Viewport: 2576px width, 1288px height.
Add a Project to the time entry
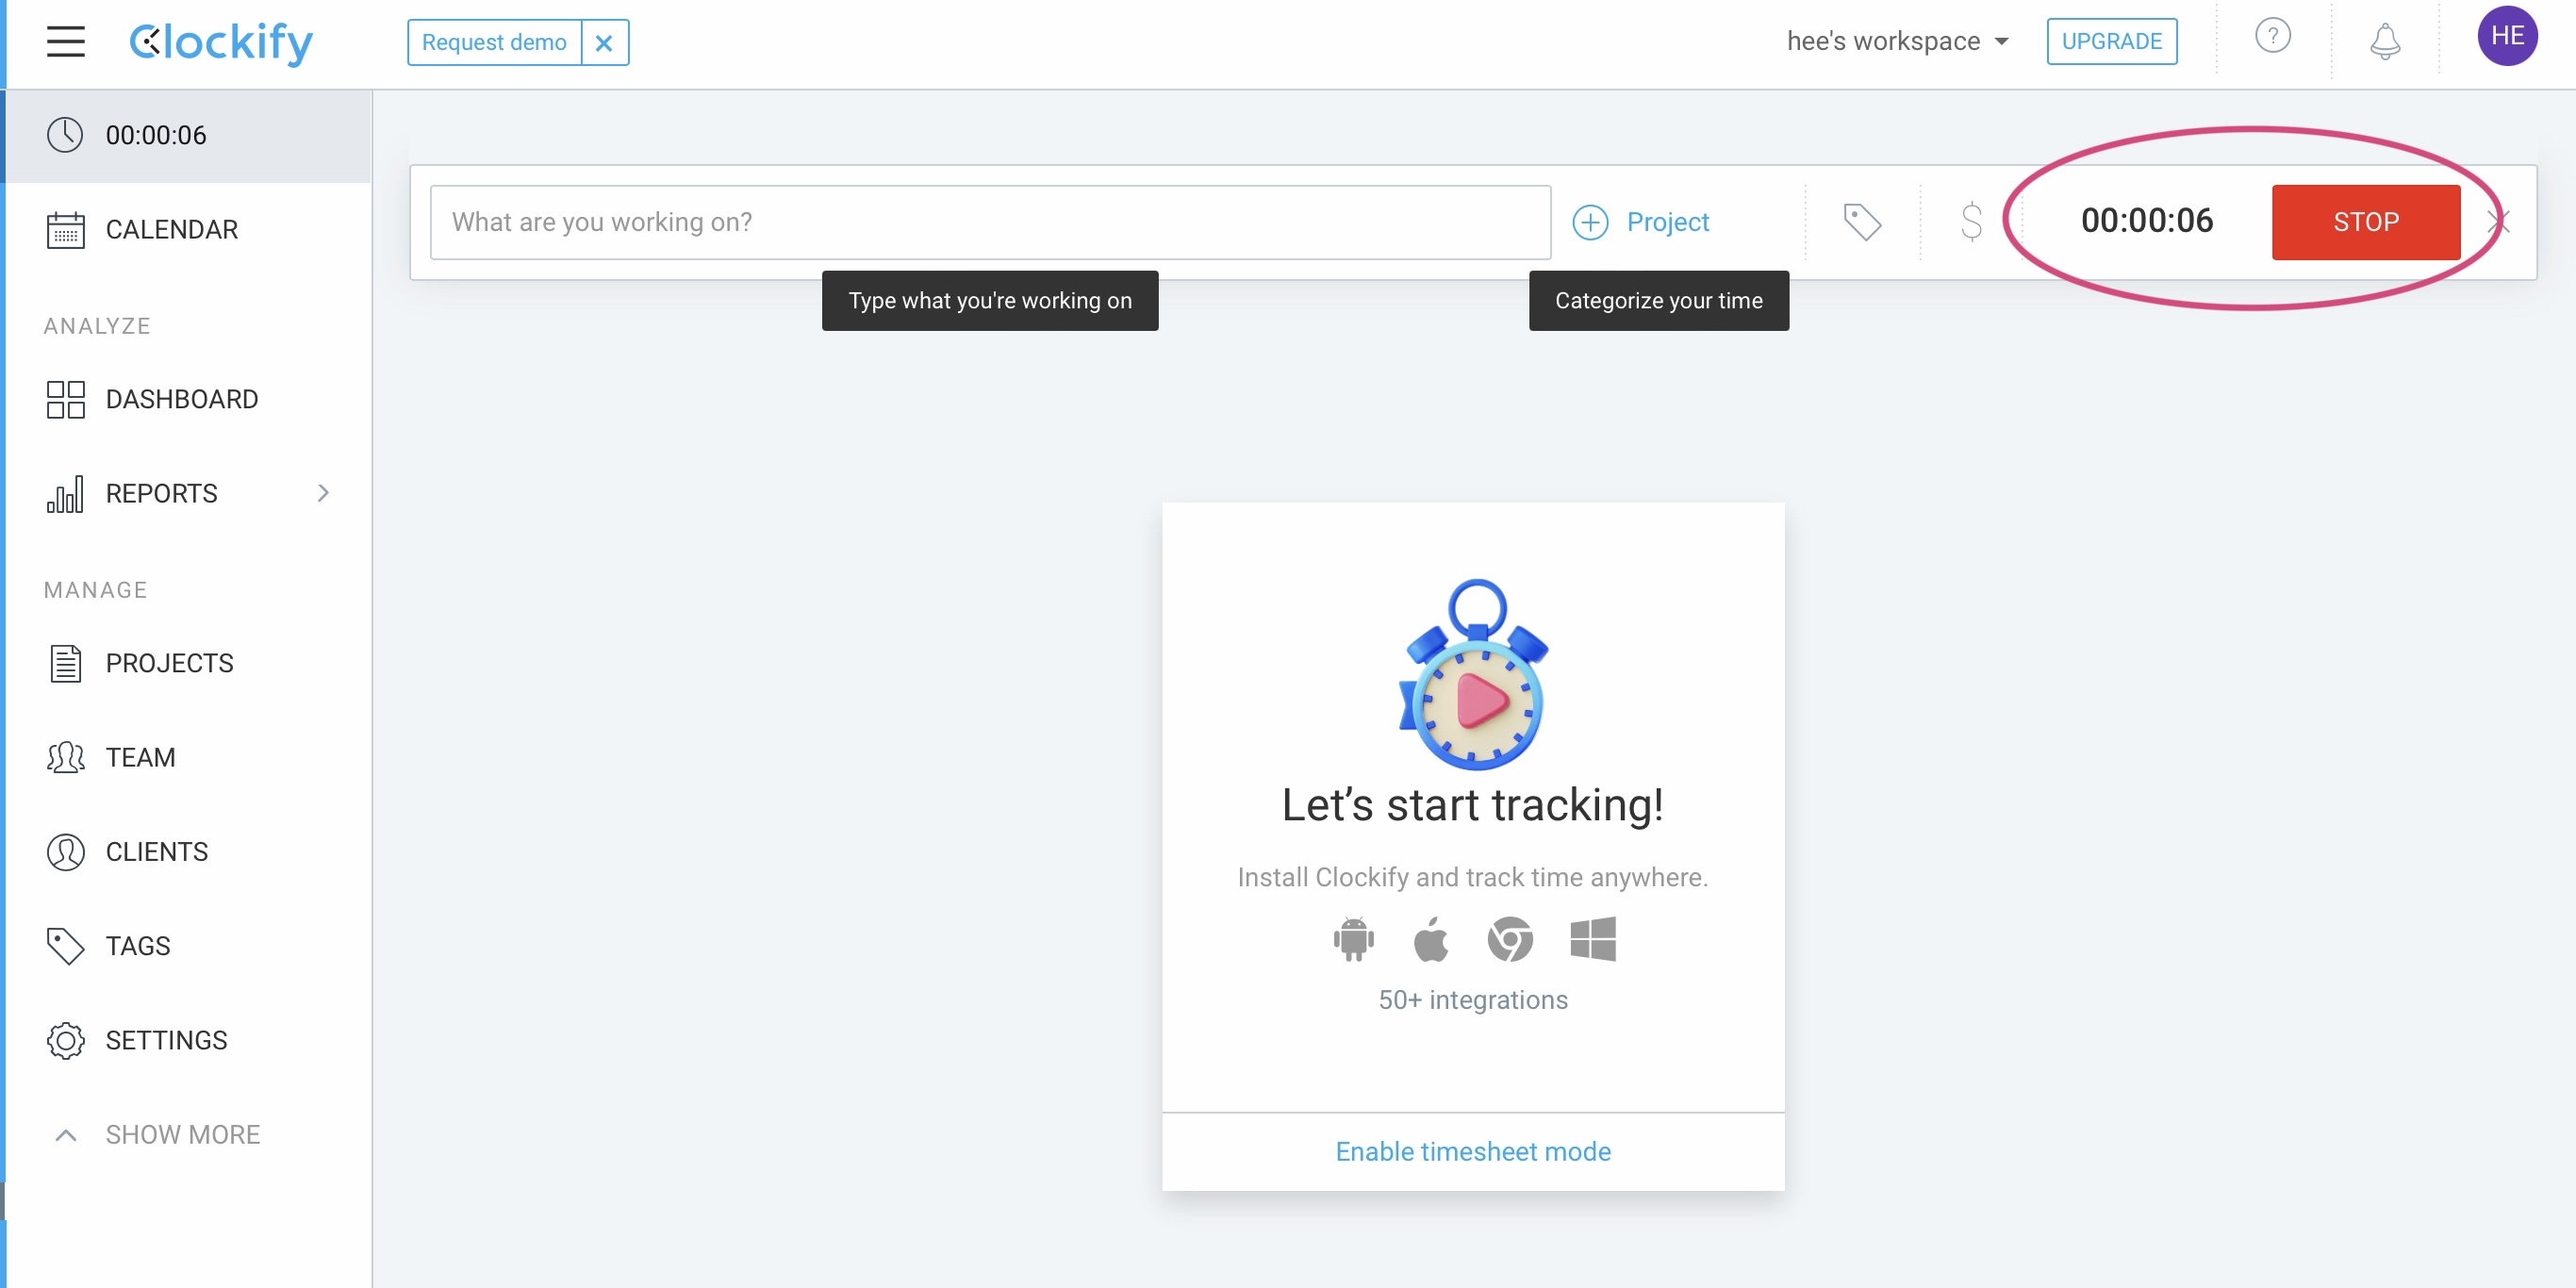point(1641,222)
